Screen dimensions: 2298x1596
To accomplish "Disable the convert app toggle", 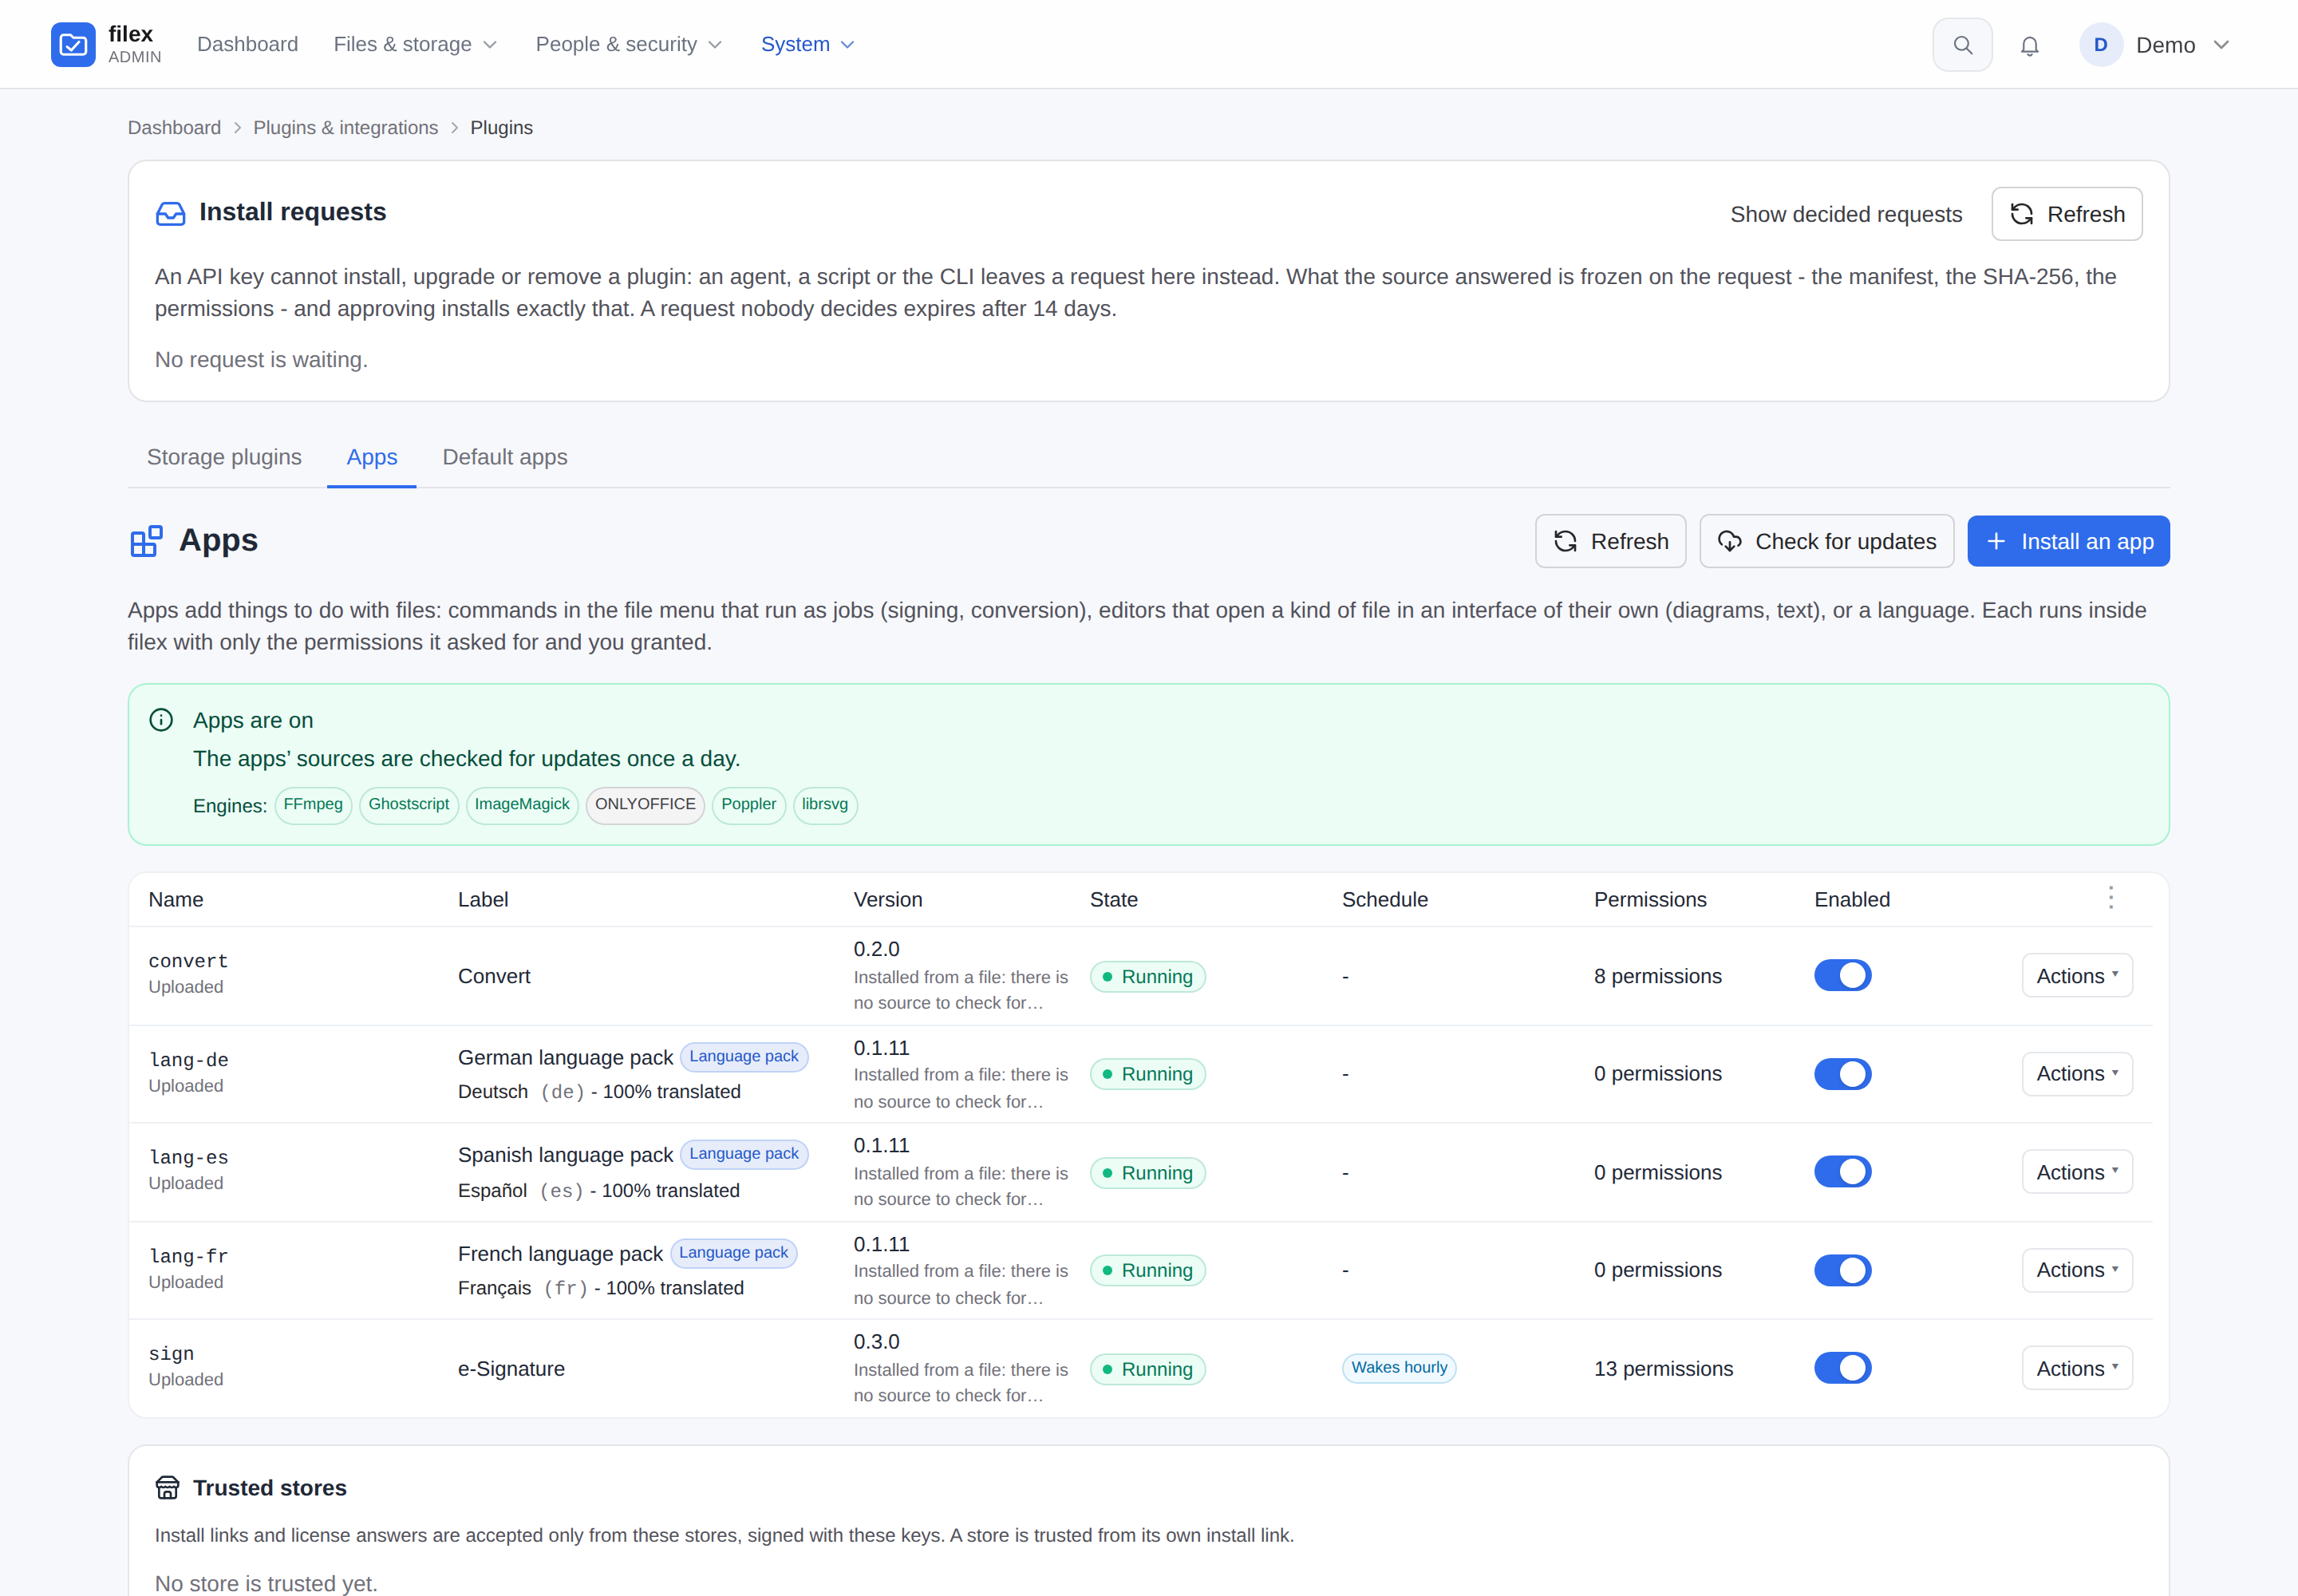I will click(x=1842, y=975).
